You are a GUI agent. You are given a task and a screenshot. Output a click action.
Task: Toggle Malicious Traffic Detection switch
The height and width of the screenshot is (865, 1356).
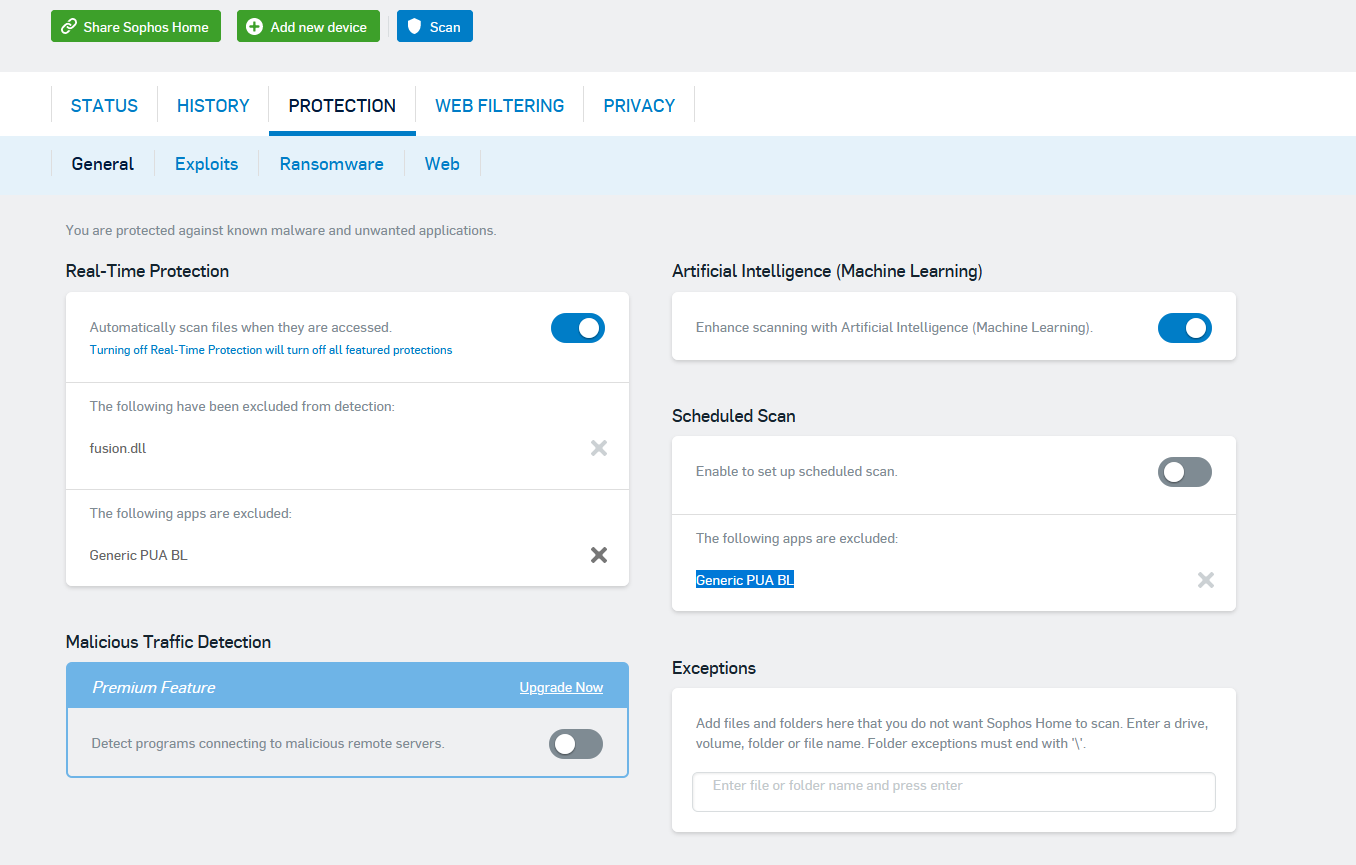[576, 744]
